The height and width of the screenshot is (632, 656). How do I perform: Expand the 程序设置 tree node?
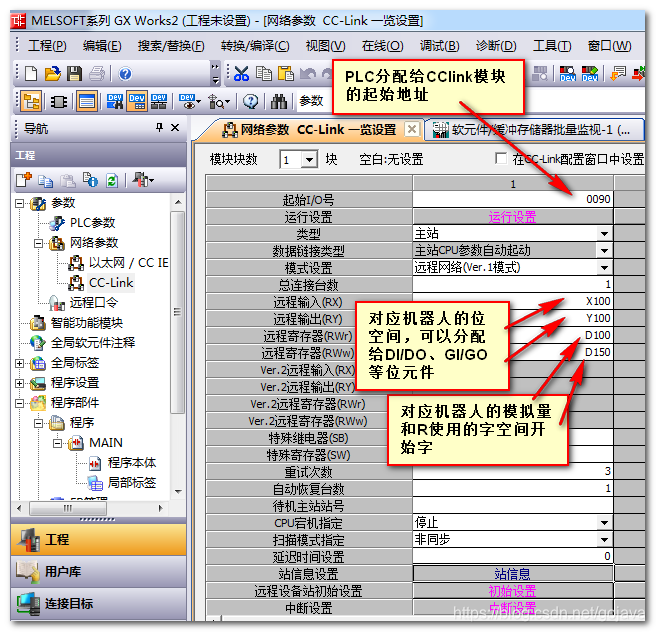tap(19, 383)
